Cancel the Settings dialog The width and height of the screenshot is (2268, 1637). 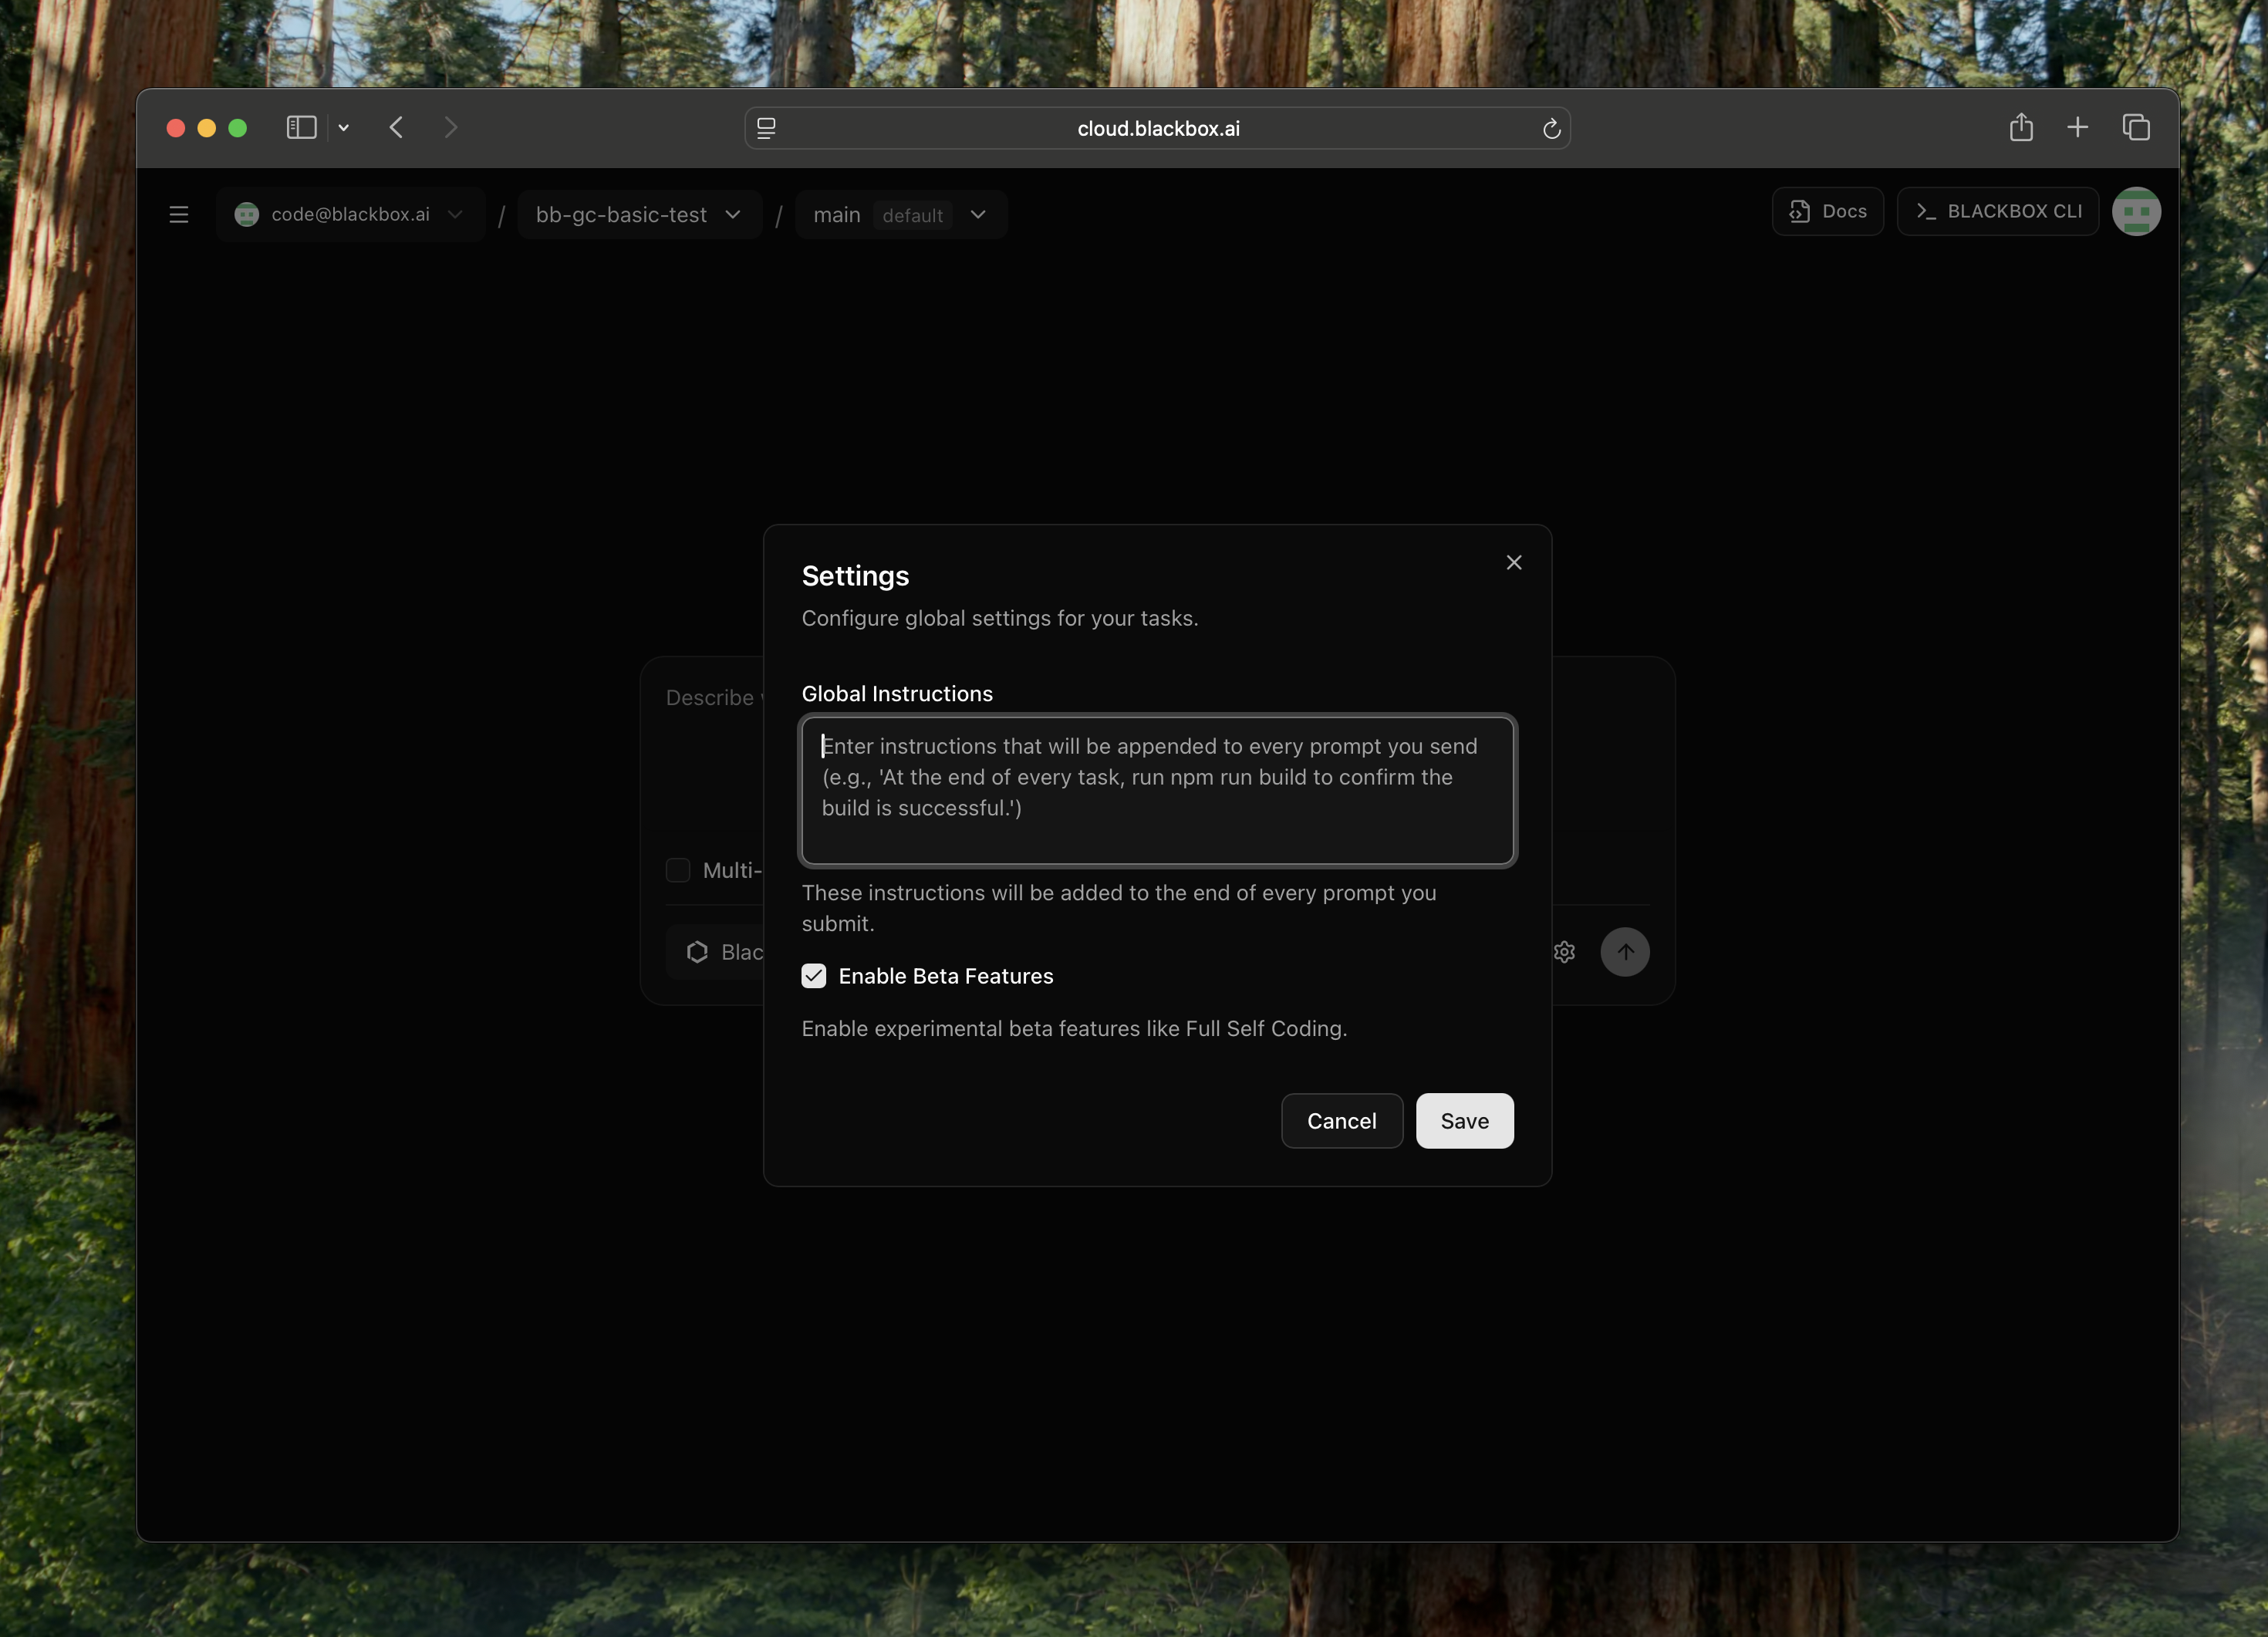click(1341, 1121)
